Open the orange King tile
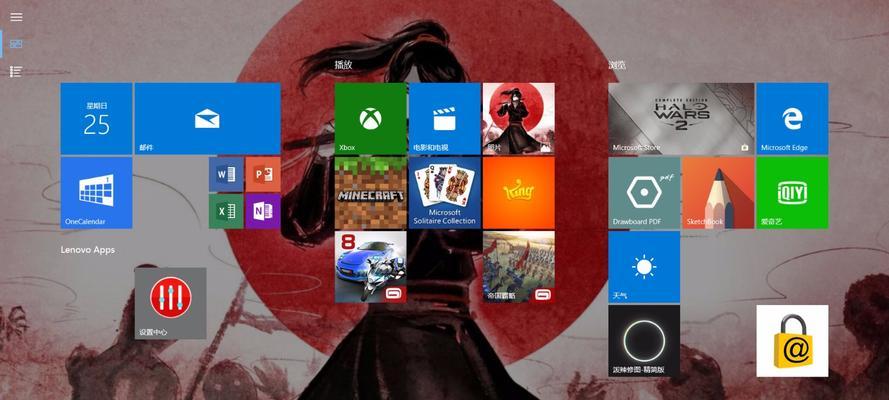This screenshot has height=400, width=889. pos(519,193)
